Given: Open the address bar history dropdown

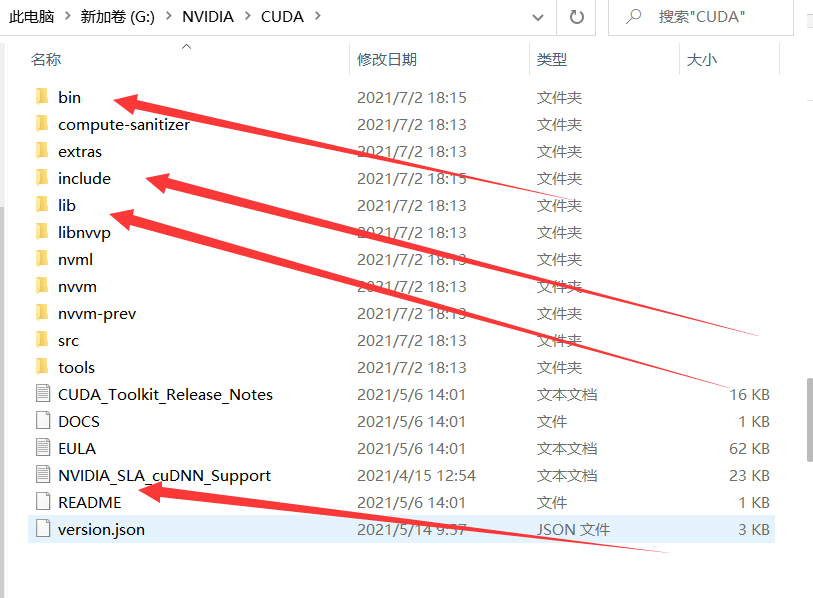Looking at the screenshot, I should coord(538,18).
